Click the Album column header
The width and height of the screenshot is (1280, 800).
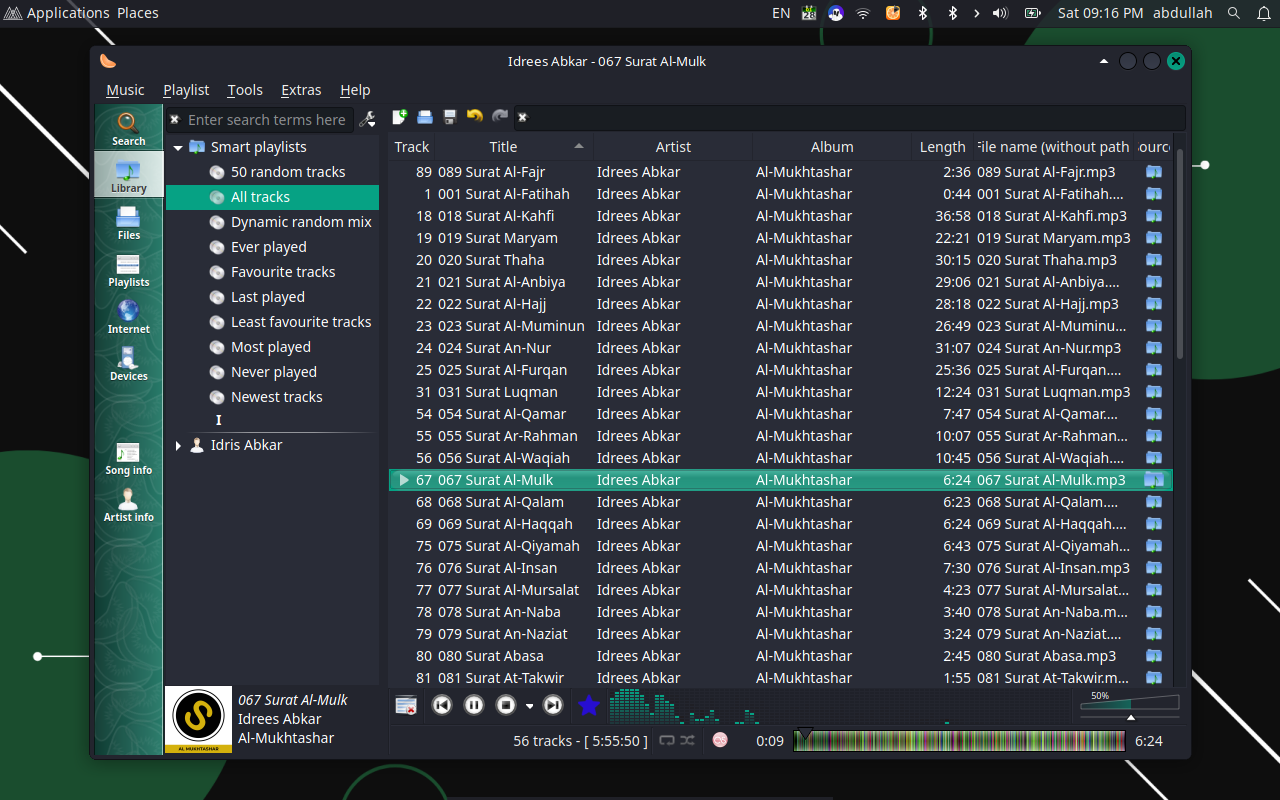click(832, 146)
